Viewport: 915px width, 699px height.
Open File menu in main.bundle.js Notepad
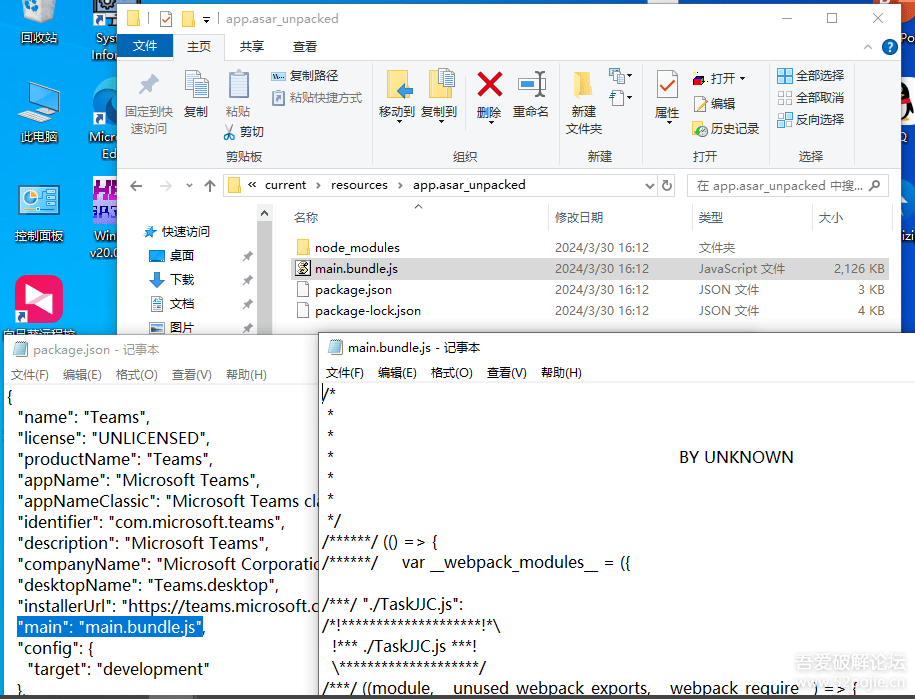[x=344, y=373]
